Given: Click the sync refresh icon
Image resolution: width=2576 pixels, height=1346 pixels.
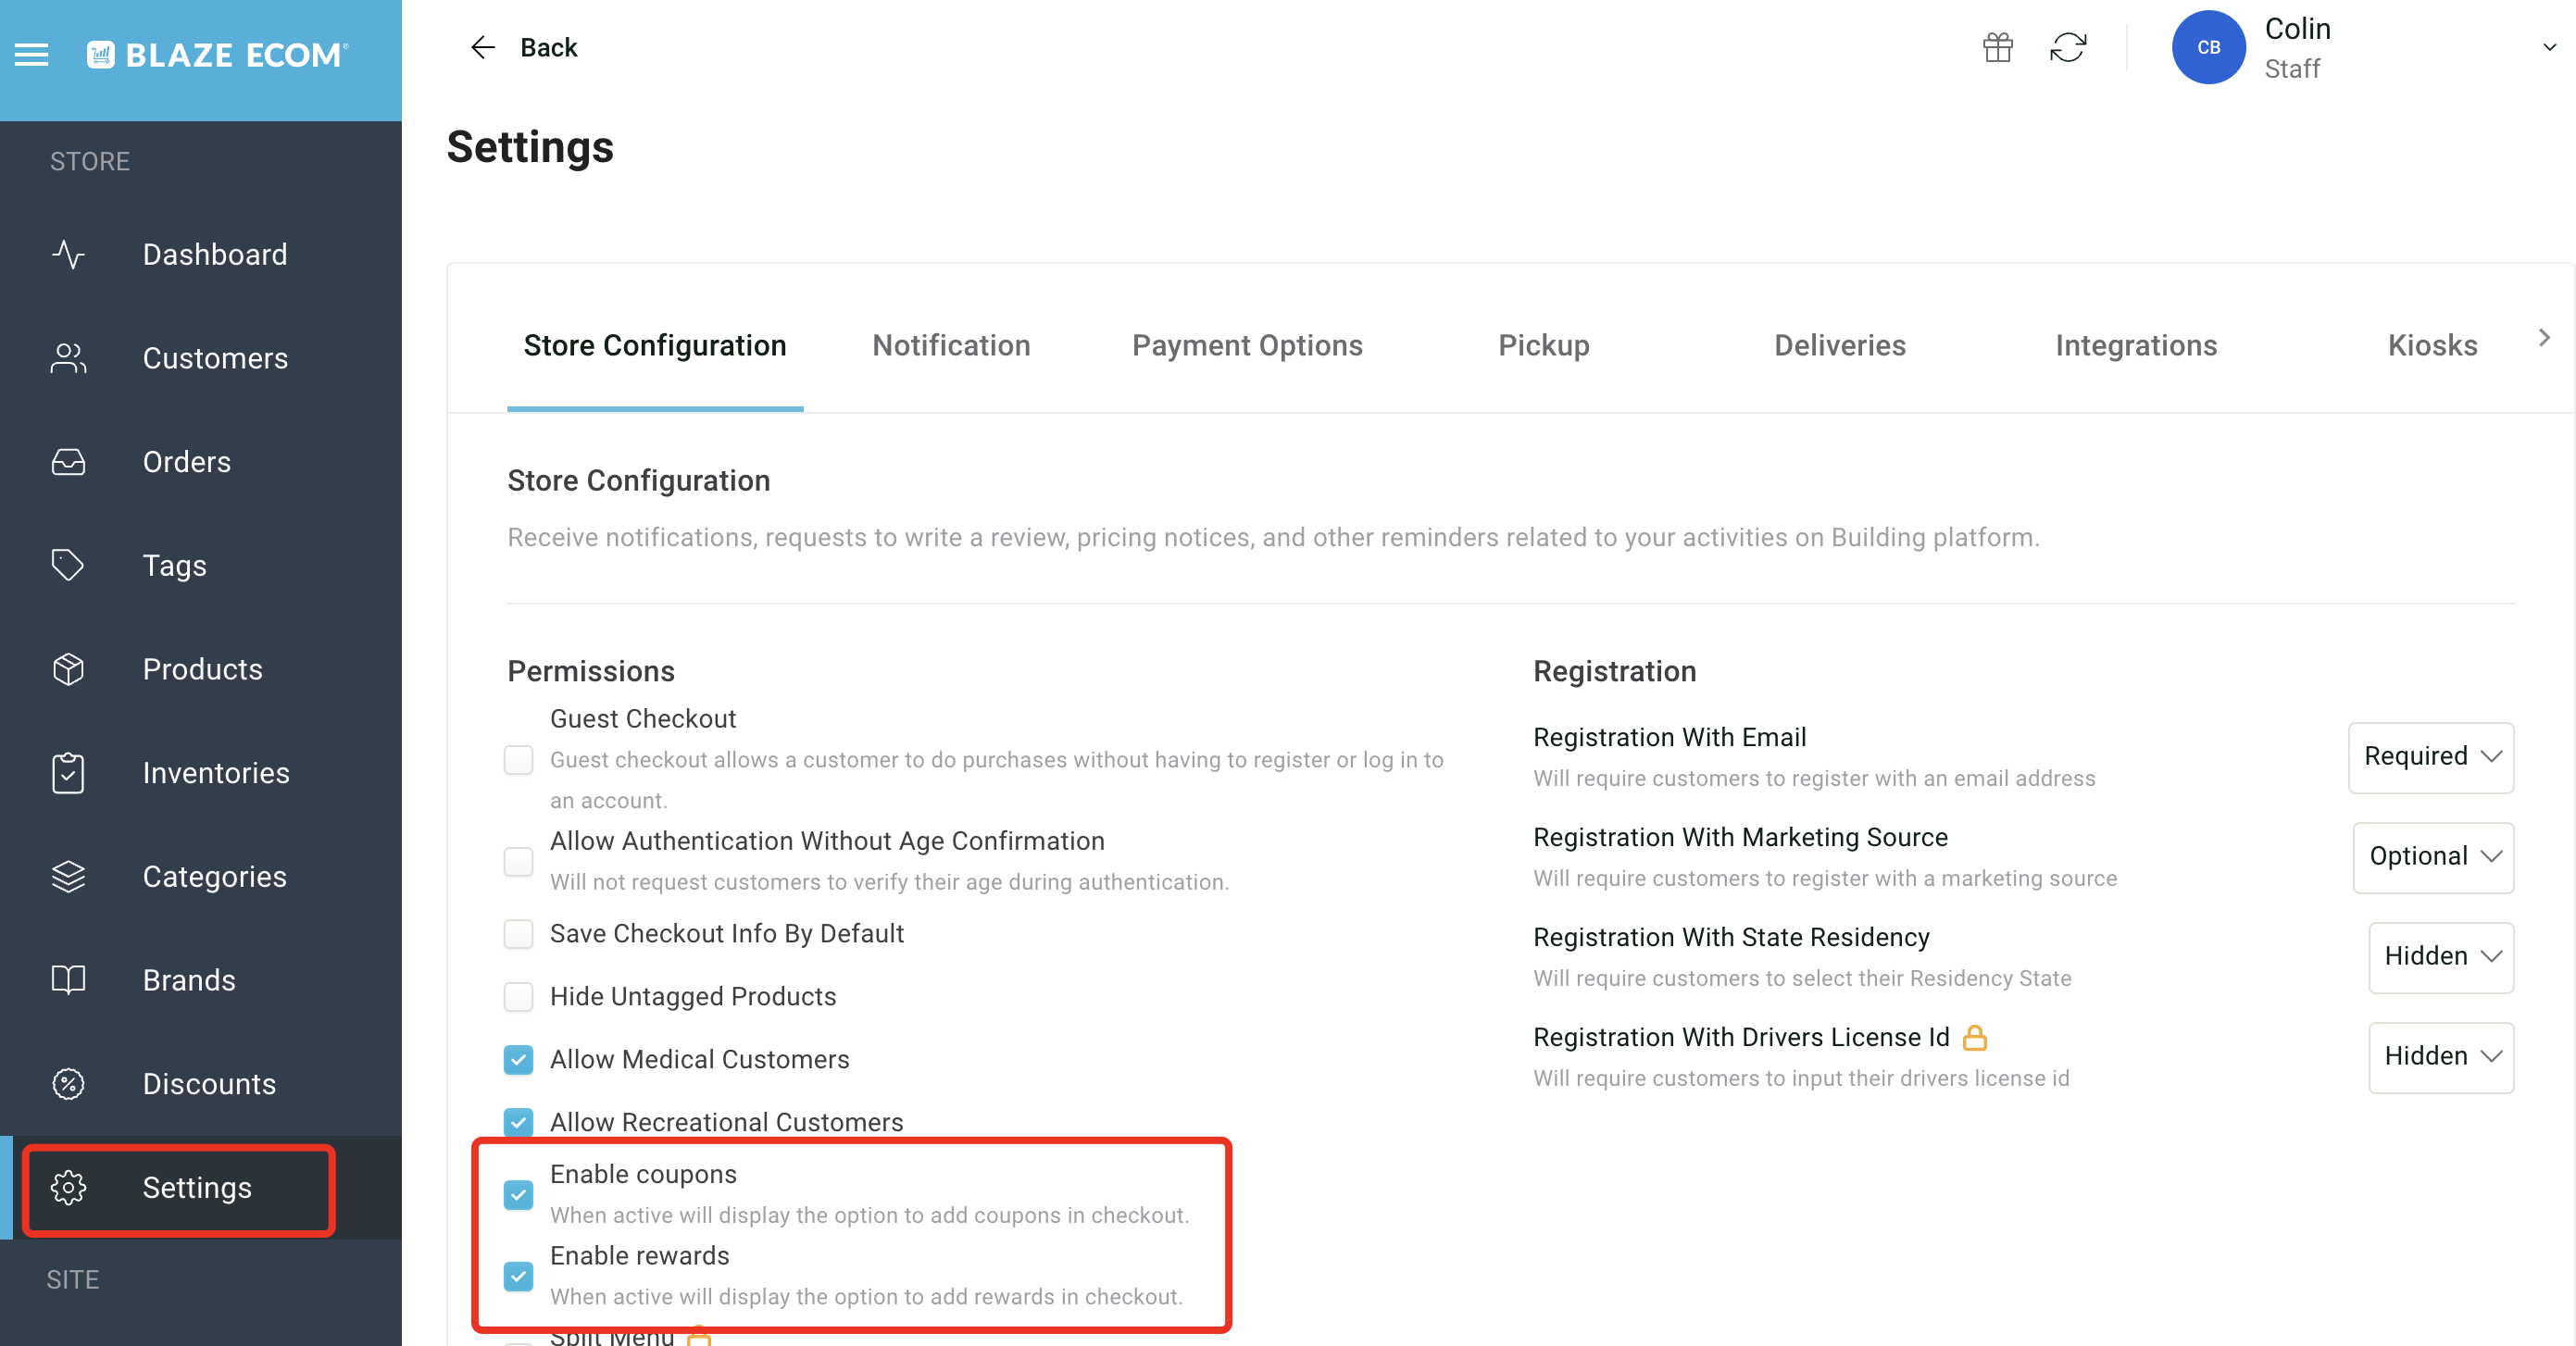Looking at the screenshot, I should (2069, 47).
